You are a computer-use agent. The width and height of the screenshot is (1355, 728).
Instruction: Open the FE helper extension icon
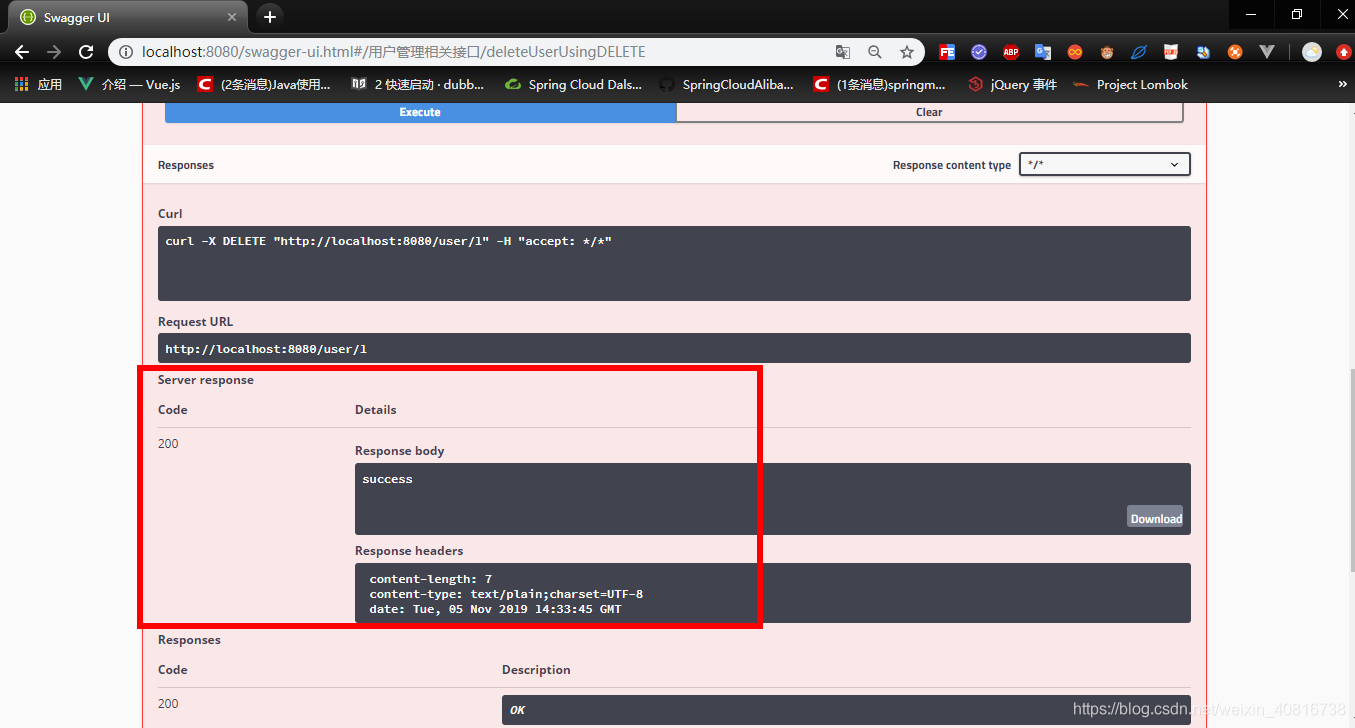coord(946,52)
